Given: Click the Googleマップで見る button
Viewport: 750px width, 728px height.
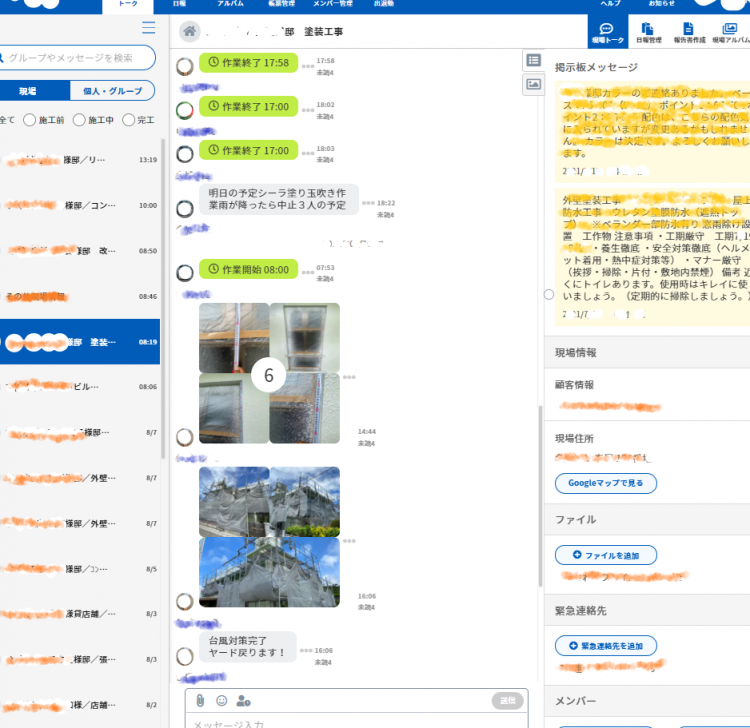Looking at the screenshot, I should (606, 483).
